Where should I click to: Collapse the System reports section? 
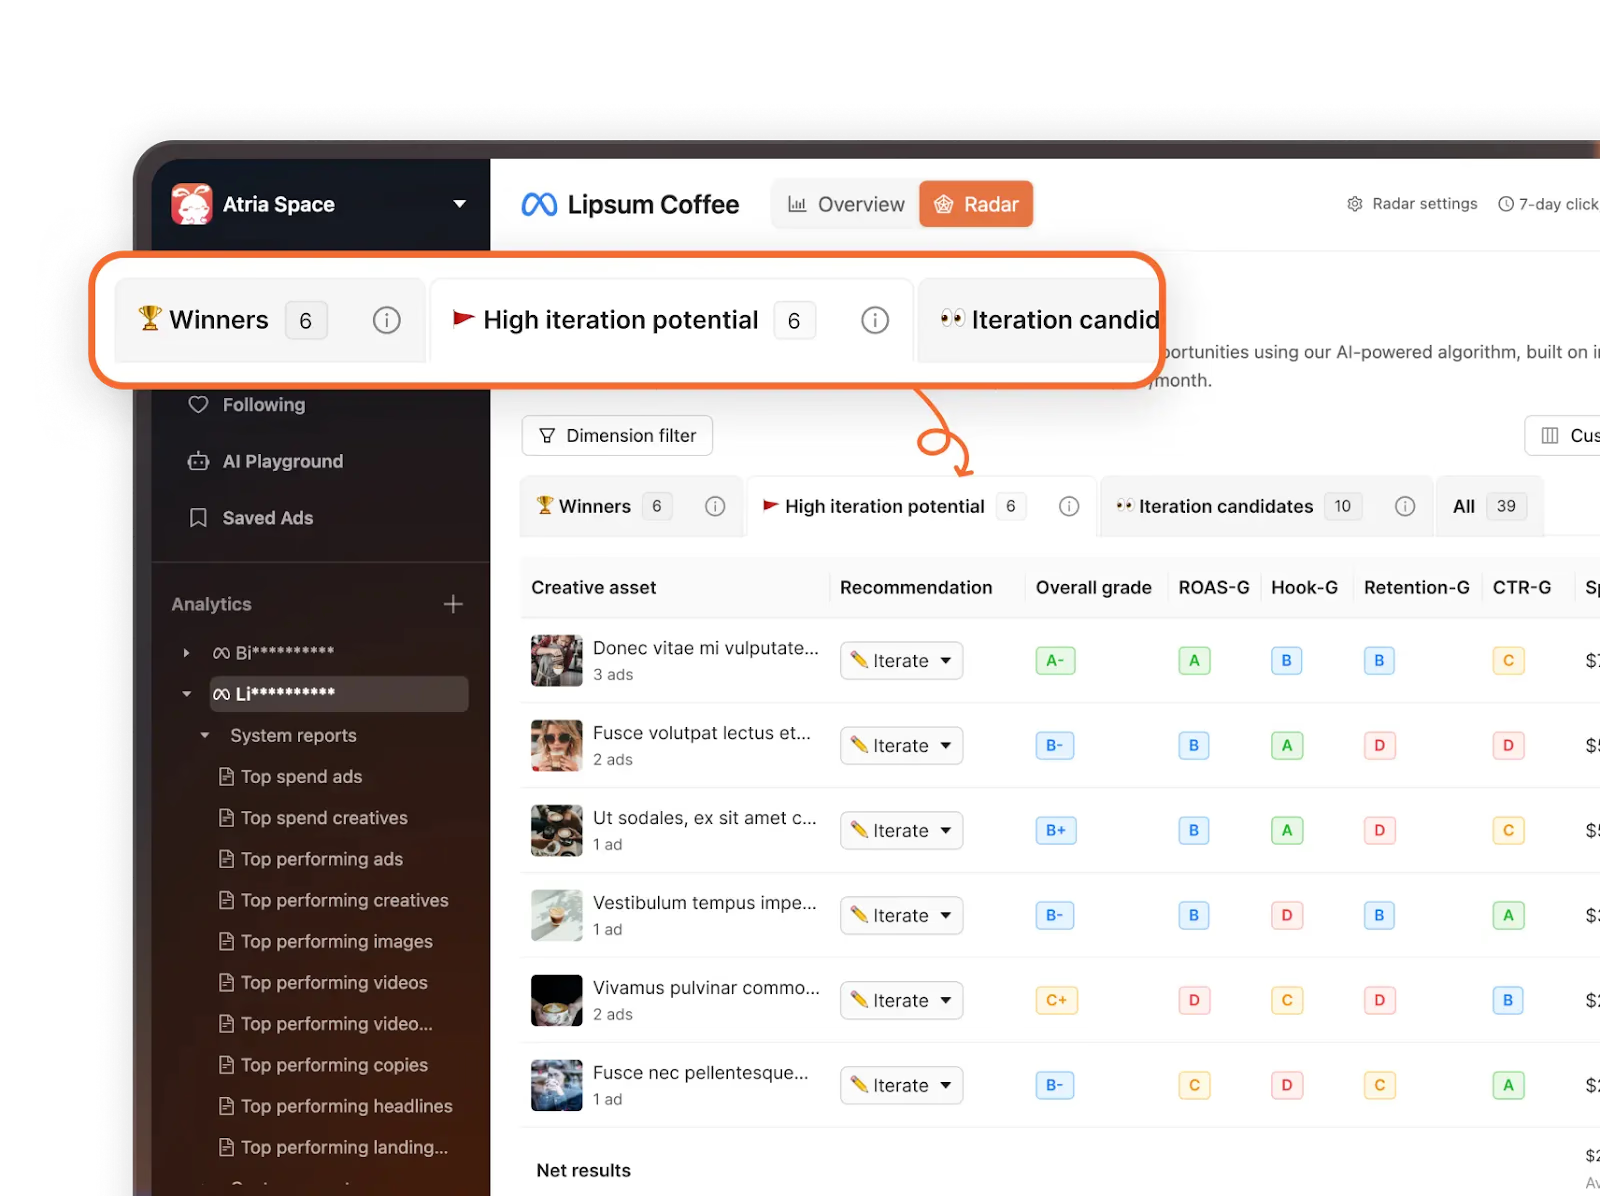click(x=205, y=736)
